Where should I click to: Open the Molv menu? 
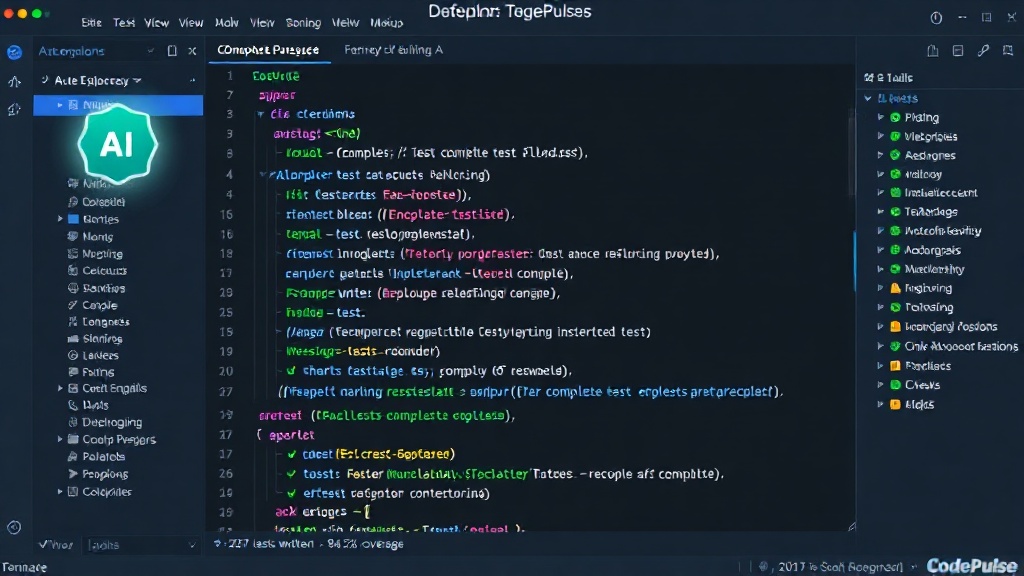click(x=227, y=23)
